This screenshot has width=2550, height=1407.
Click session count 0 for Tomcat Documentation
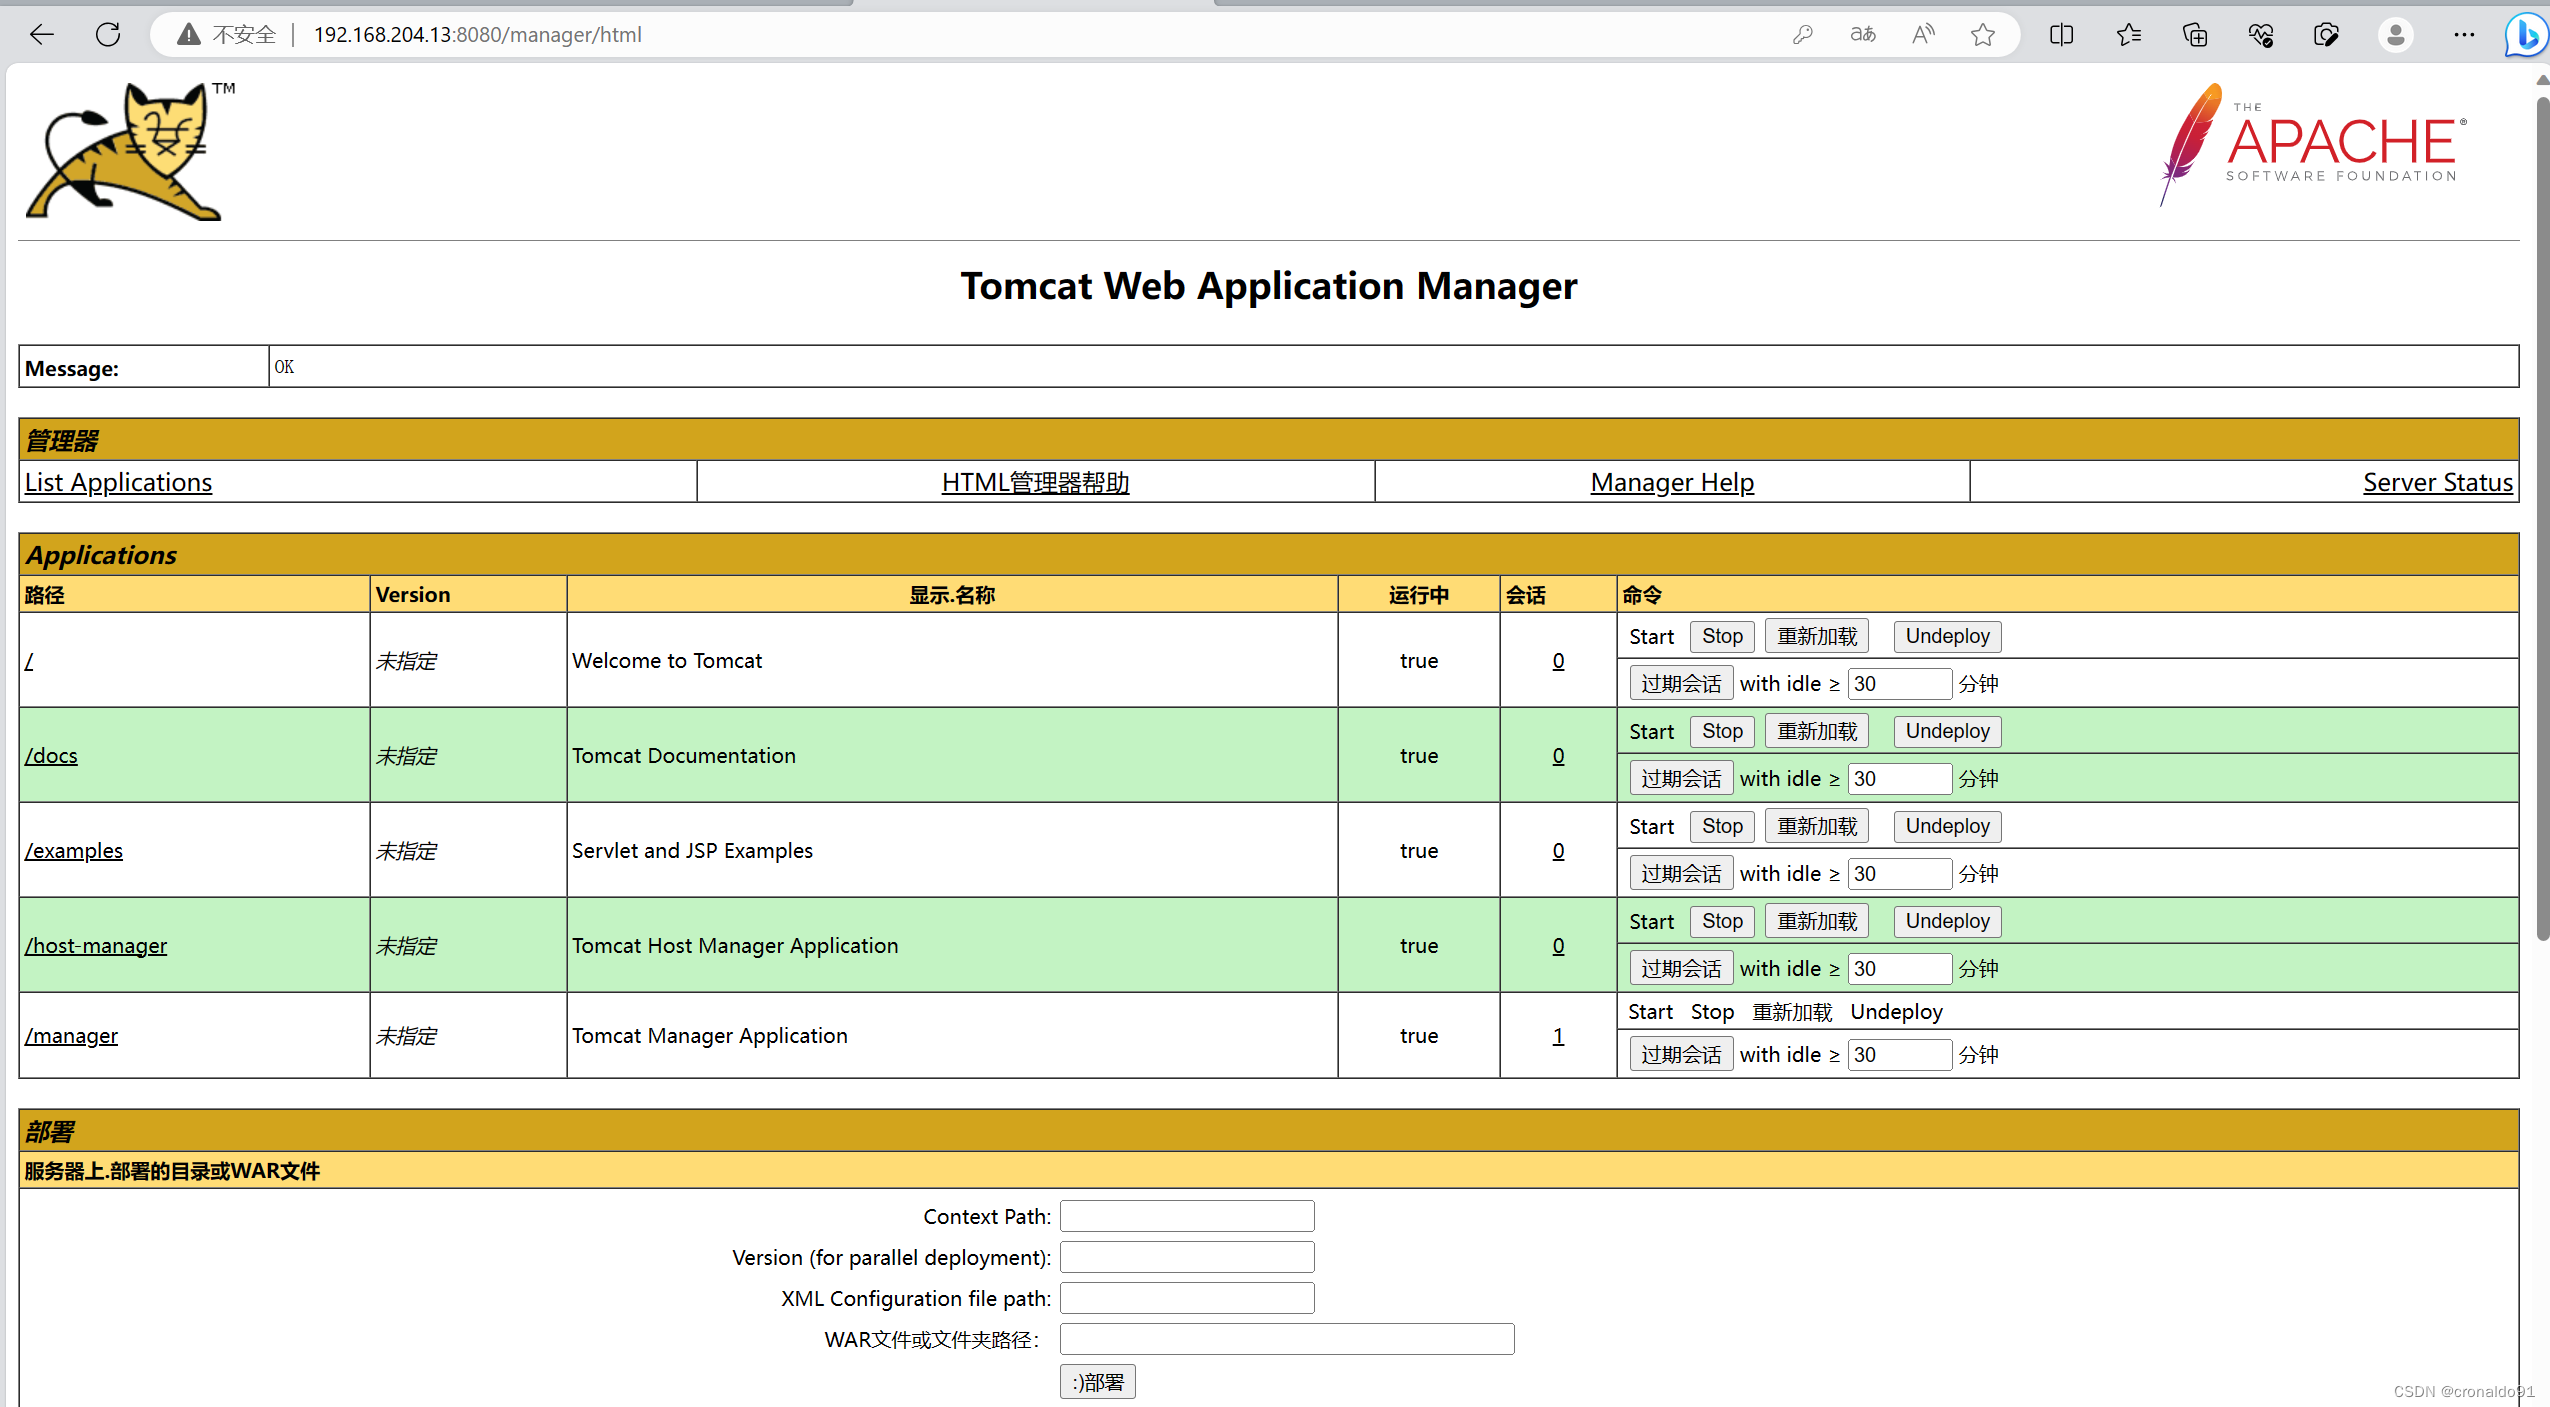pyautogui.click(x=1558, y=756)
